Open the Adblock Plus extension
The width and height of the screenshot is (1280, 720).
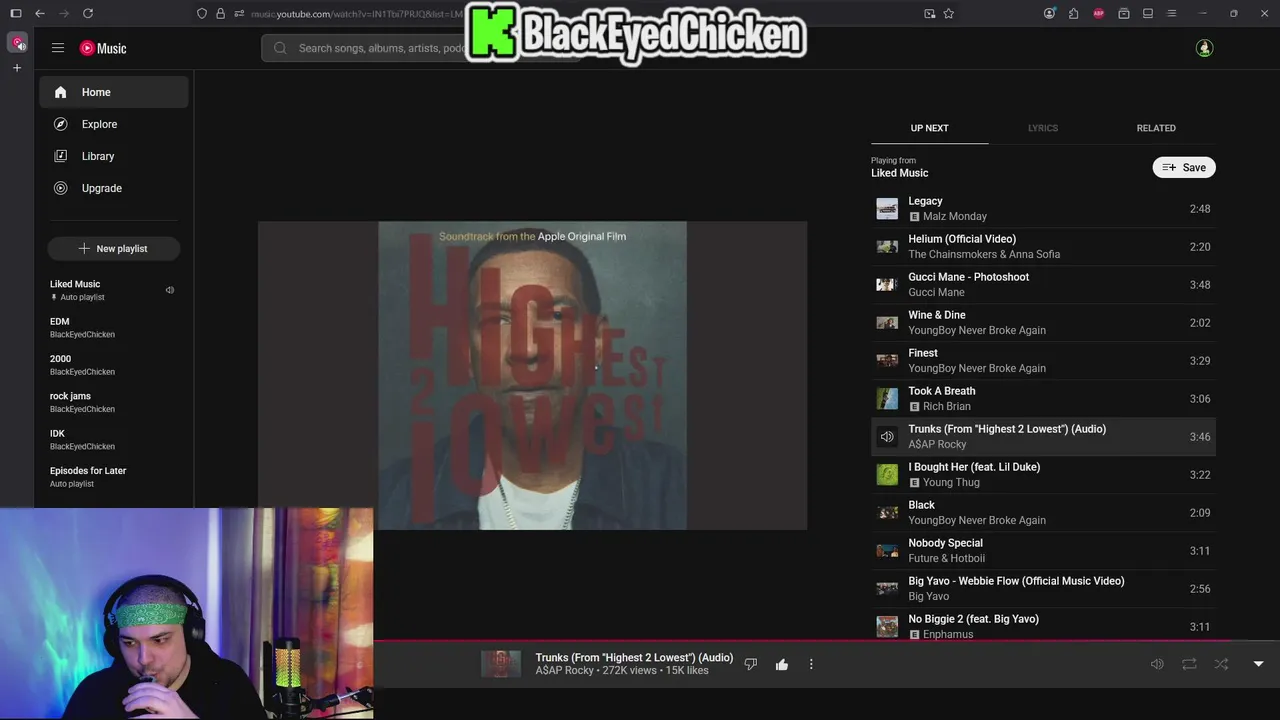click(x=1099, y=13)
